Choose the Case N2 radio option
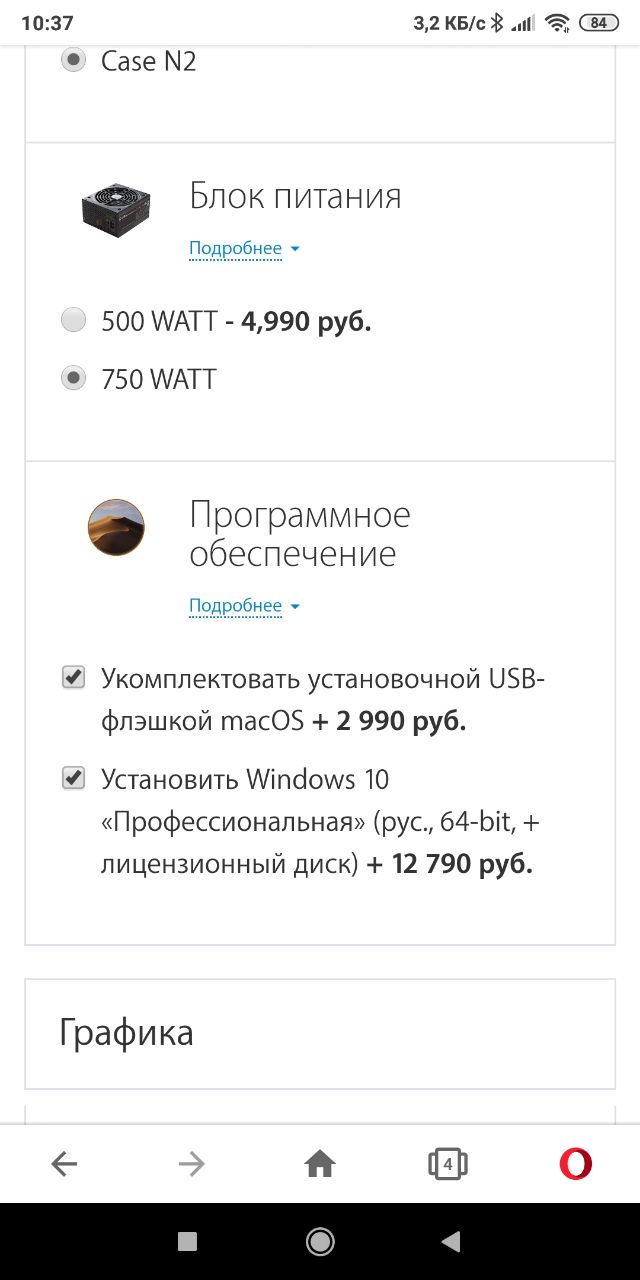 pyautogui.click(x=74, y=61)
